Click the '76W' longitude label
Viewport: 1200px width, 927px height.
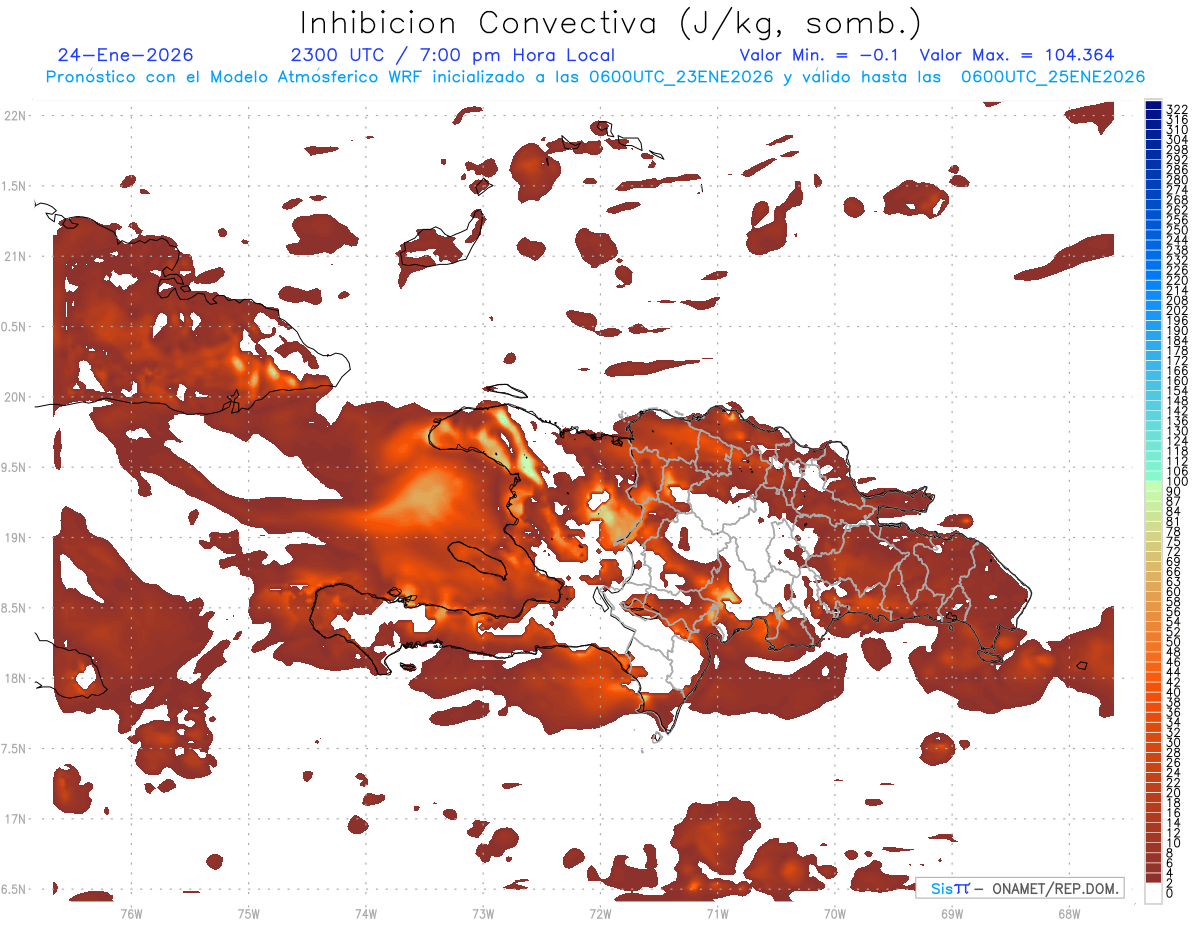click(131, 913)
